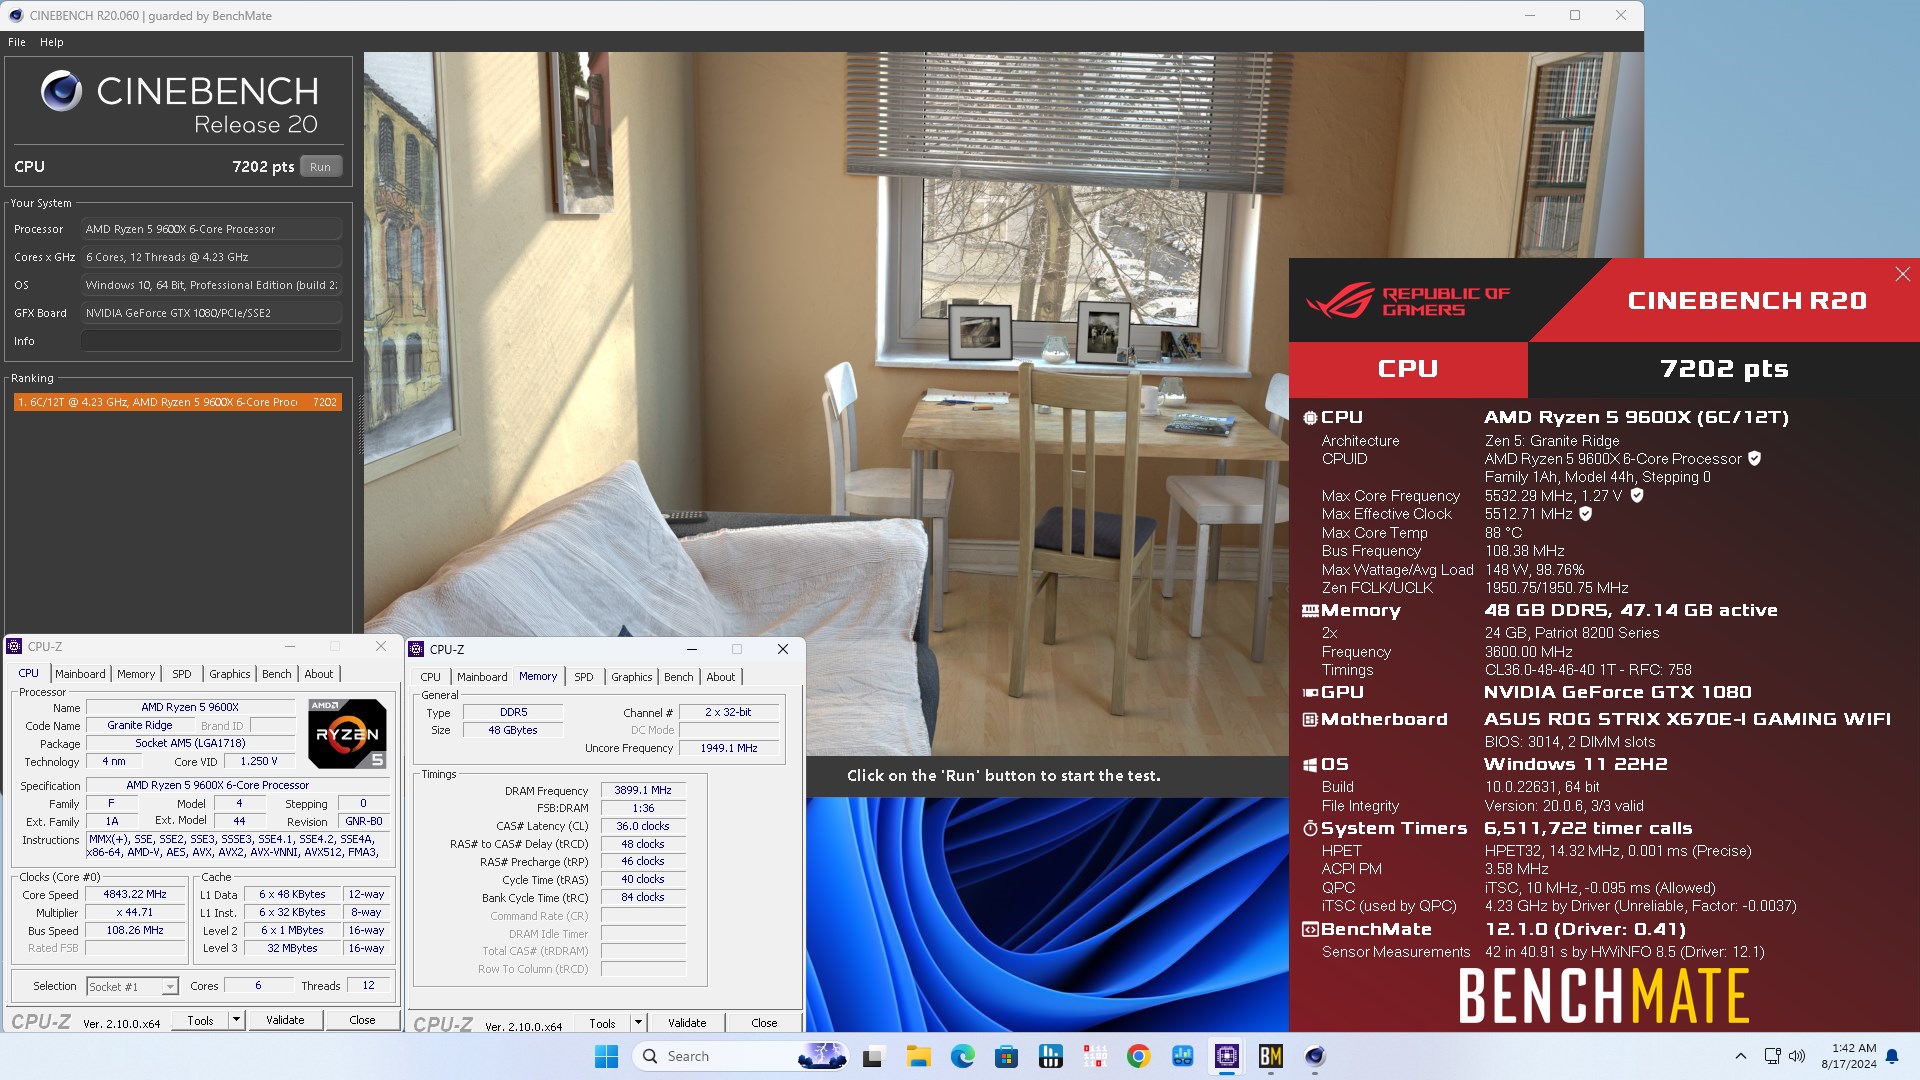Close the ROG BenchMate result panel
Screen dimensions: 1920x1080
point(1902,274)
